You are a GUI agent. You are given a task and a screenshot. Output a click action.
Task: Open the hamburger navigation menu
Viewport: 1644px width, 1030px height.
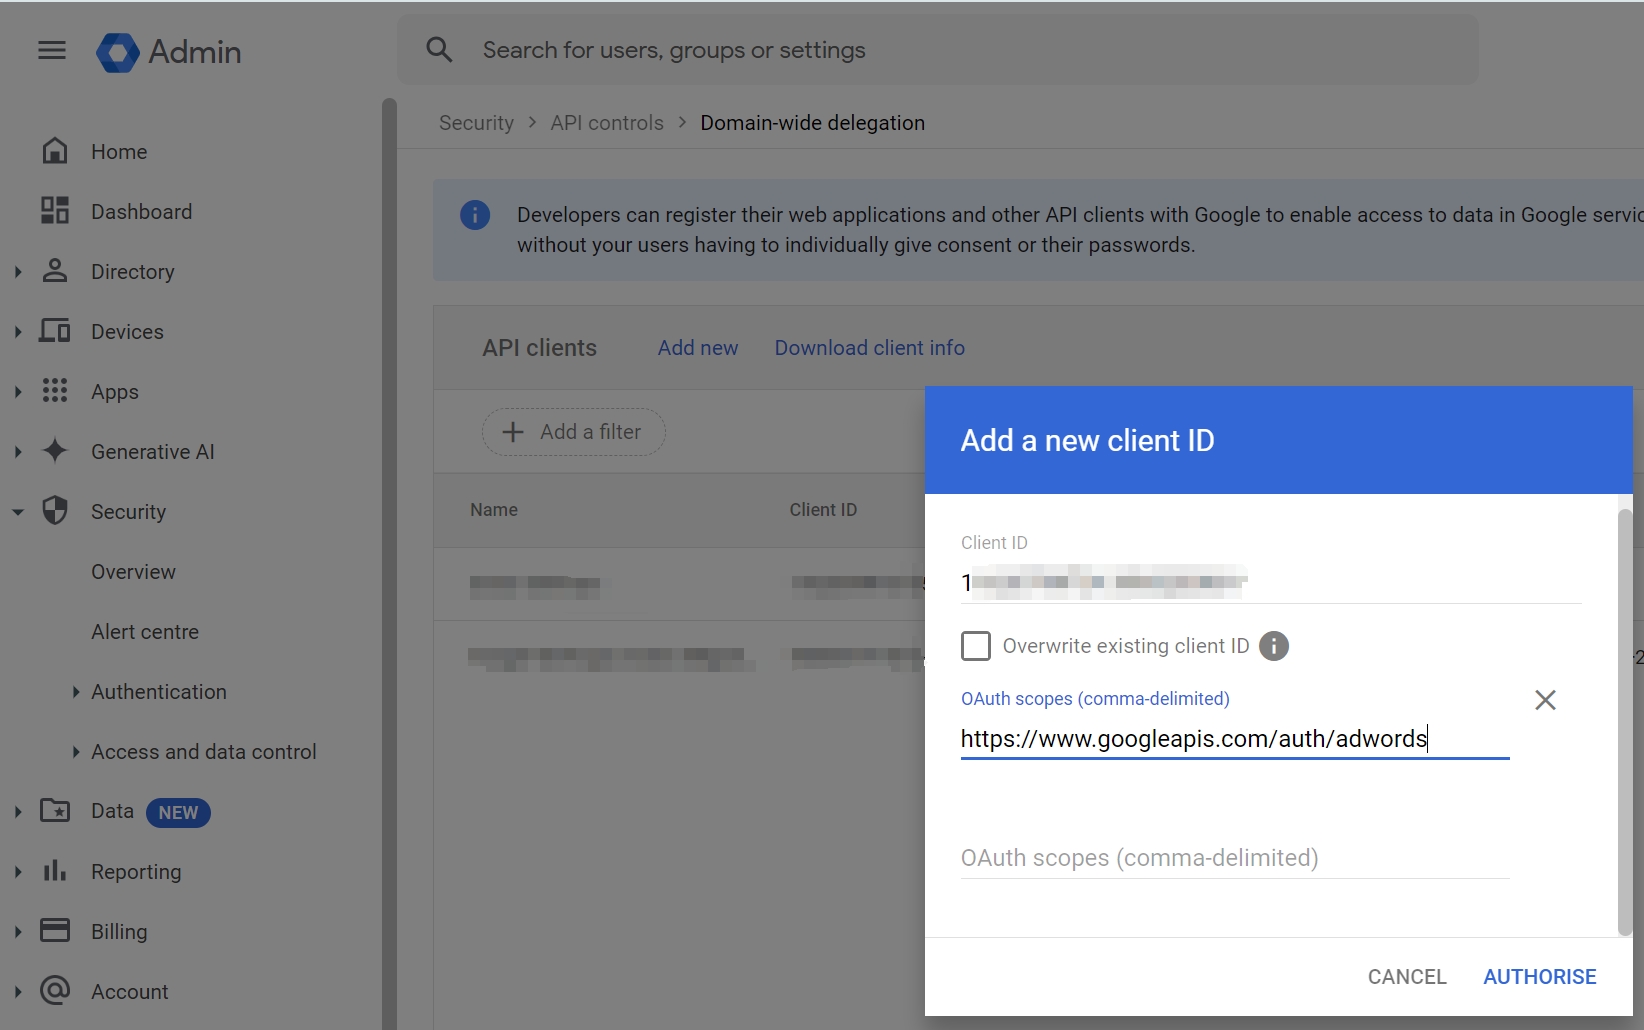pos(51,50)
